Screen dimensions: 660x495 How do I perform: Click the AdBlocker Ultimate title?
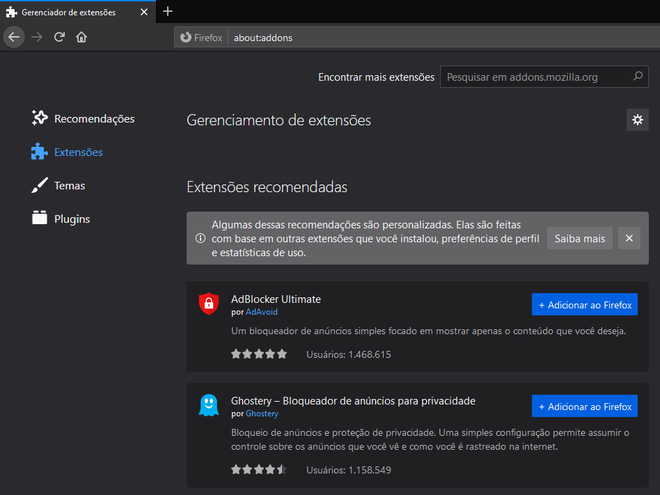[276, 299]
